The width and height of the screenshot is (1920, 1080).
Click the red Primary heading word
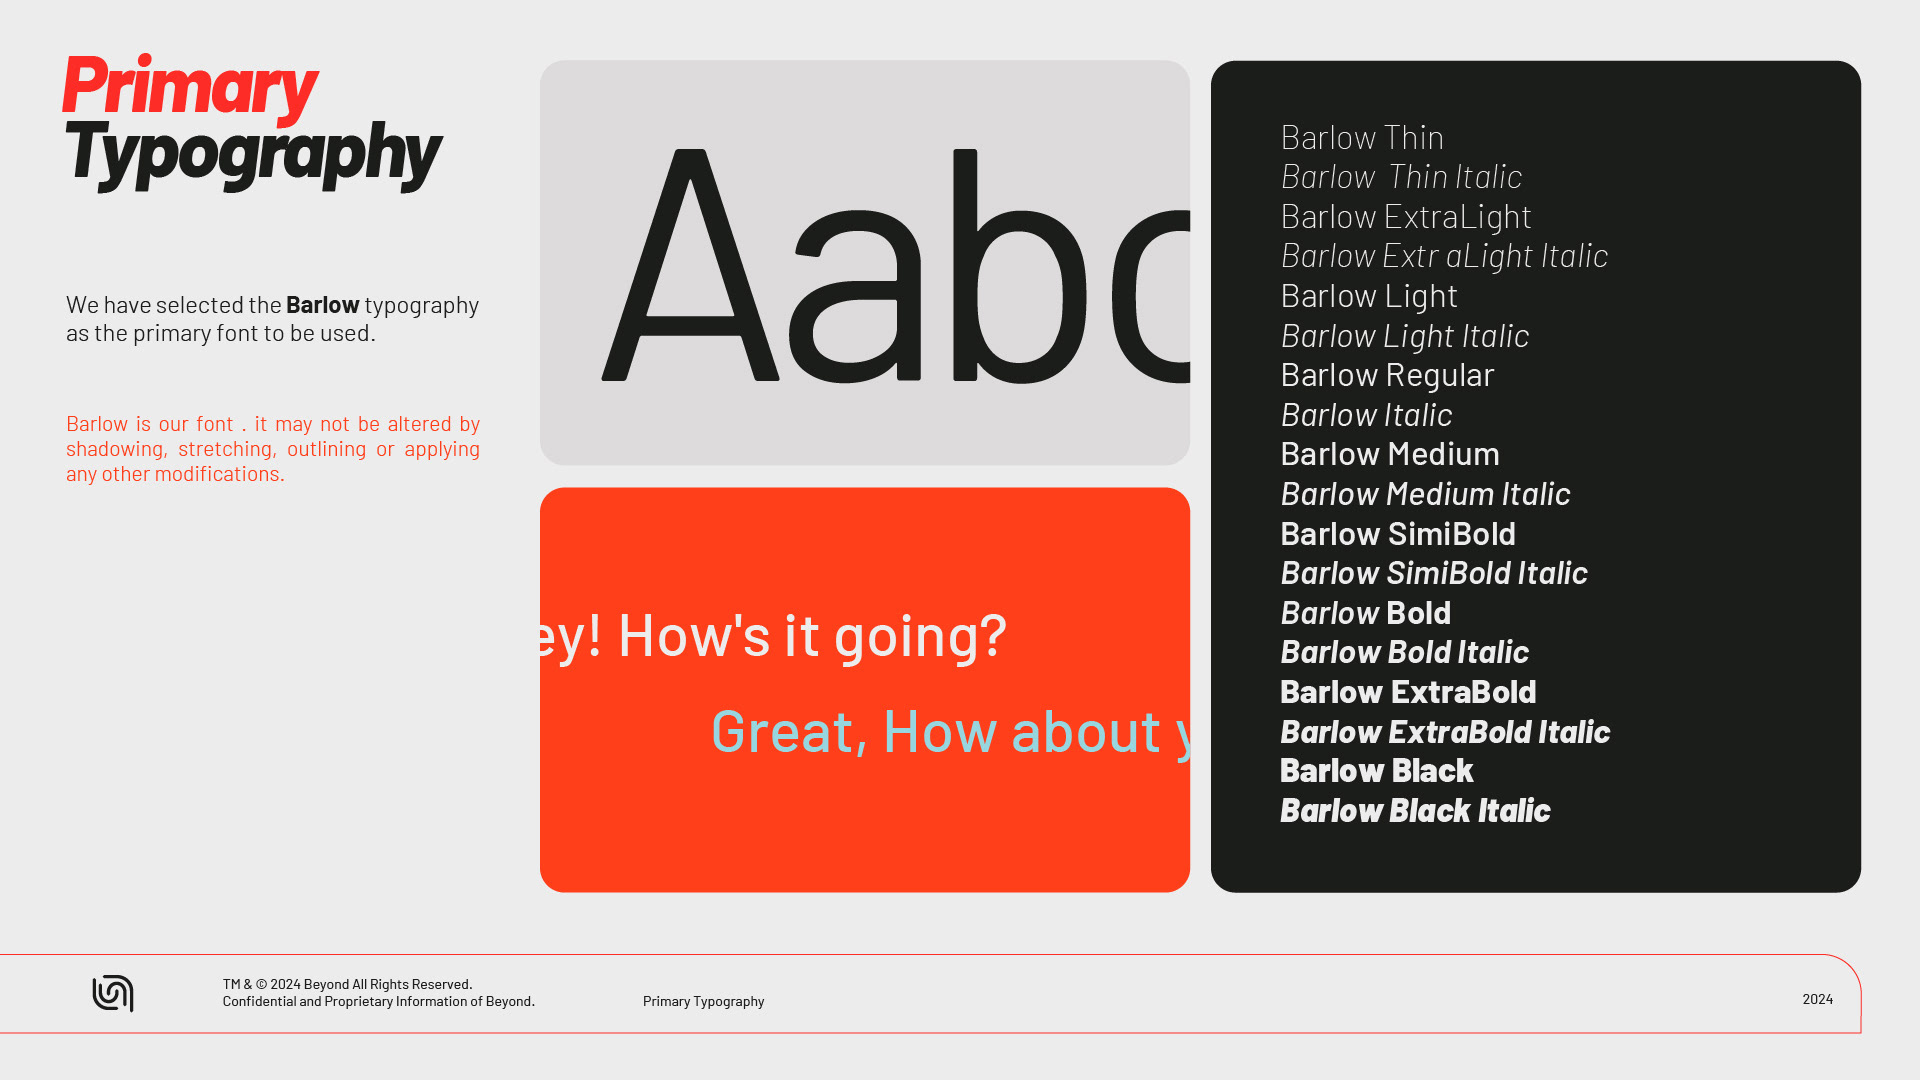pyautogui.click(x=190, y=88)
